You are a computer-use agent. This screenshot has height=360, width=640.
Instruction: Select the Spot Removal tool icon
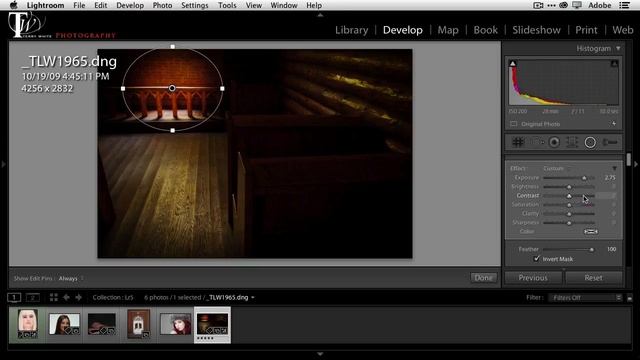536,142
